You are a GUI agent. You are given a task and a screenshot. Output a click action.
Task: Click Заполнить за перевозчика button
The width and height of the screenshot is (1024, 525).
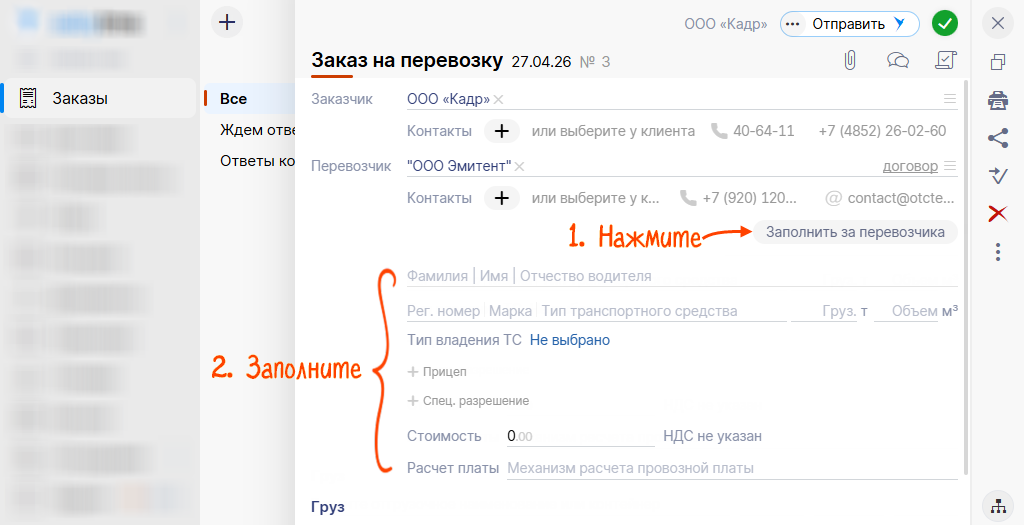point(855,232)
